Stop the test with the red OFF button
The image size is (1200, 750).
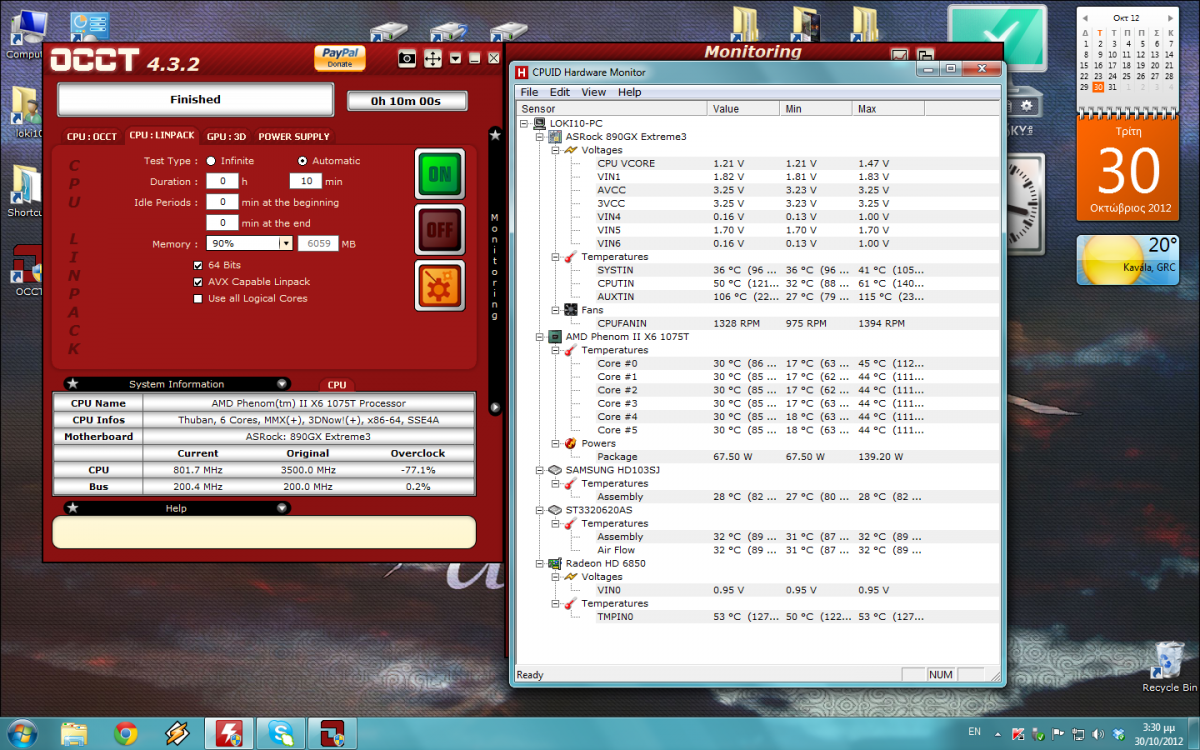pos(439,230)
